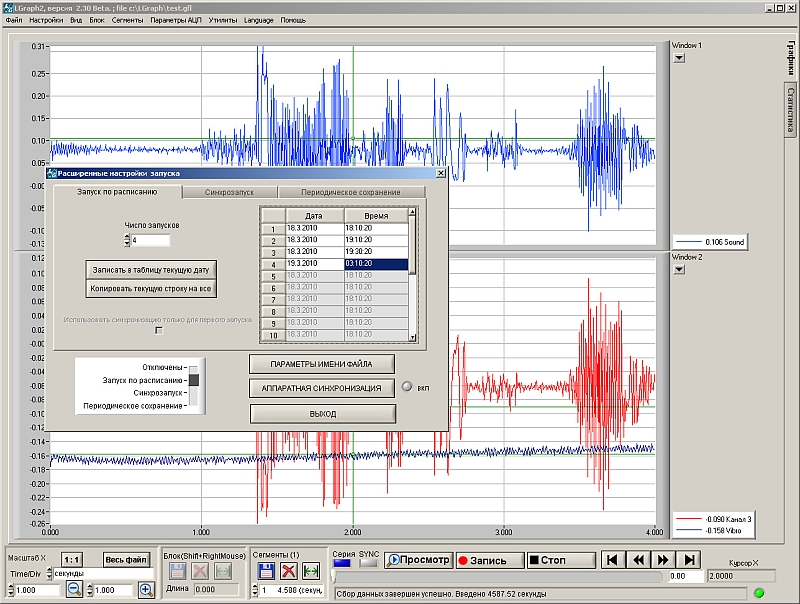Click the ВЫХОД button
This screenshot has width=800, height=604.
(x=323, y=413)
